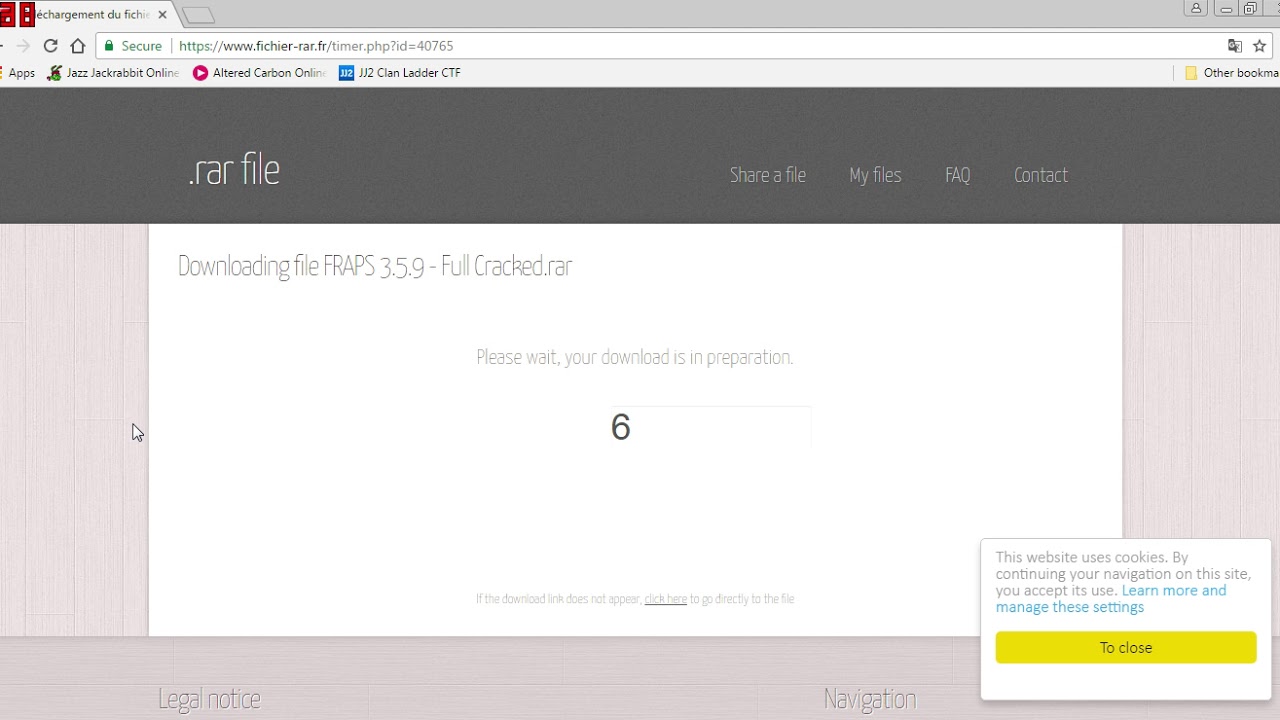Click the green Secure padlock icon
Screen dimensions: 1280x720
click(110, 46)
